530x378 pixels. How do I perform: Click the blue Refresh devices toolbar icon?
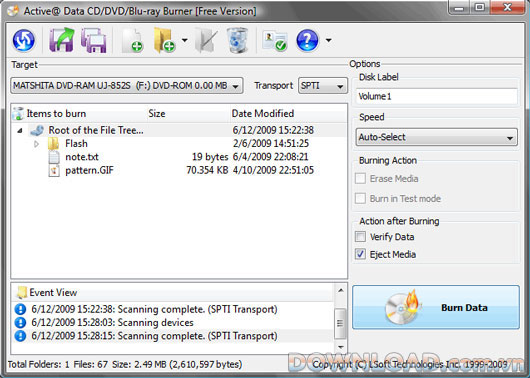[x=24, y=40]
